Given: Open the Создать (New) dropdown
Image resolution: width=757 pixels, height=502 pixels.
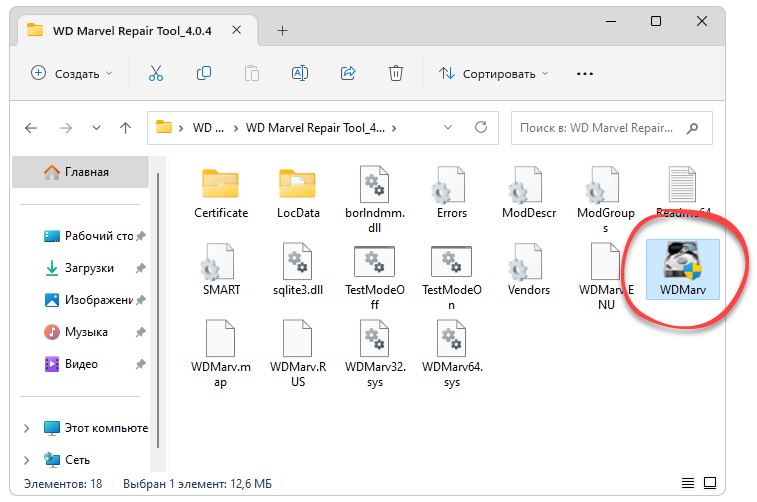Looking at the screenshot, I should coord(71,73).
